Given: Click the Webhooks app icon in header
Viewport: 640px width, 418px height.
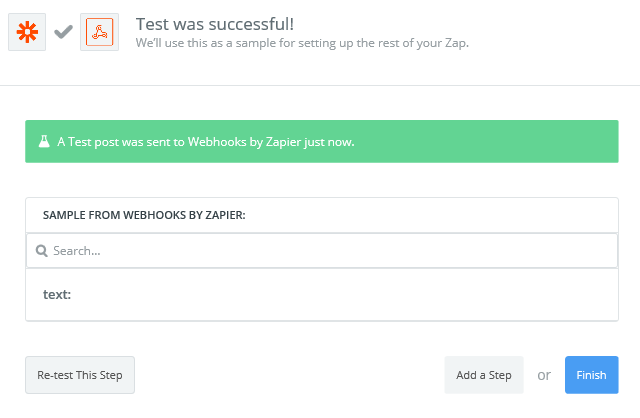Looking at the screenshot, I should [x=100, y=32].
